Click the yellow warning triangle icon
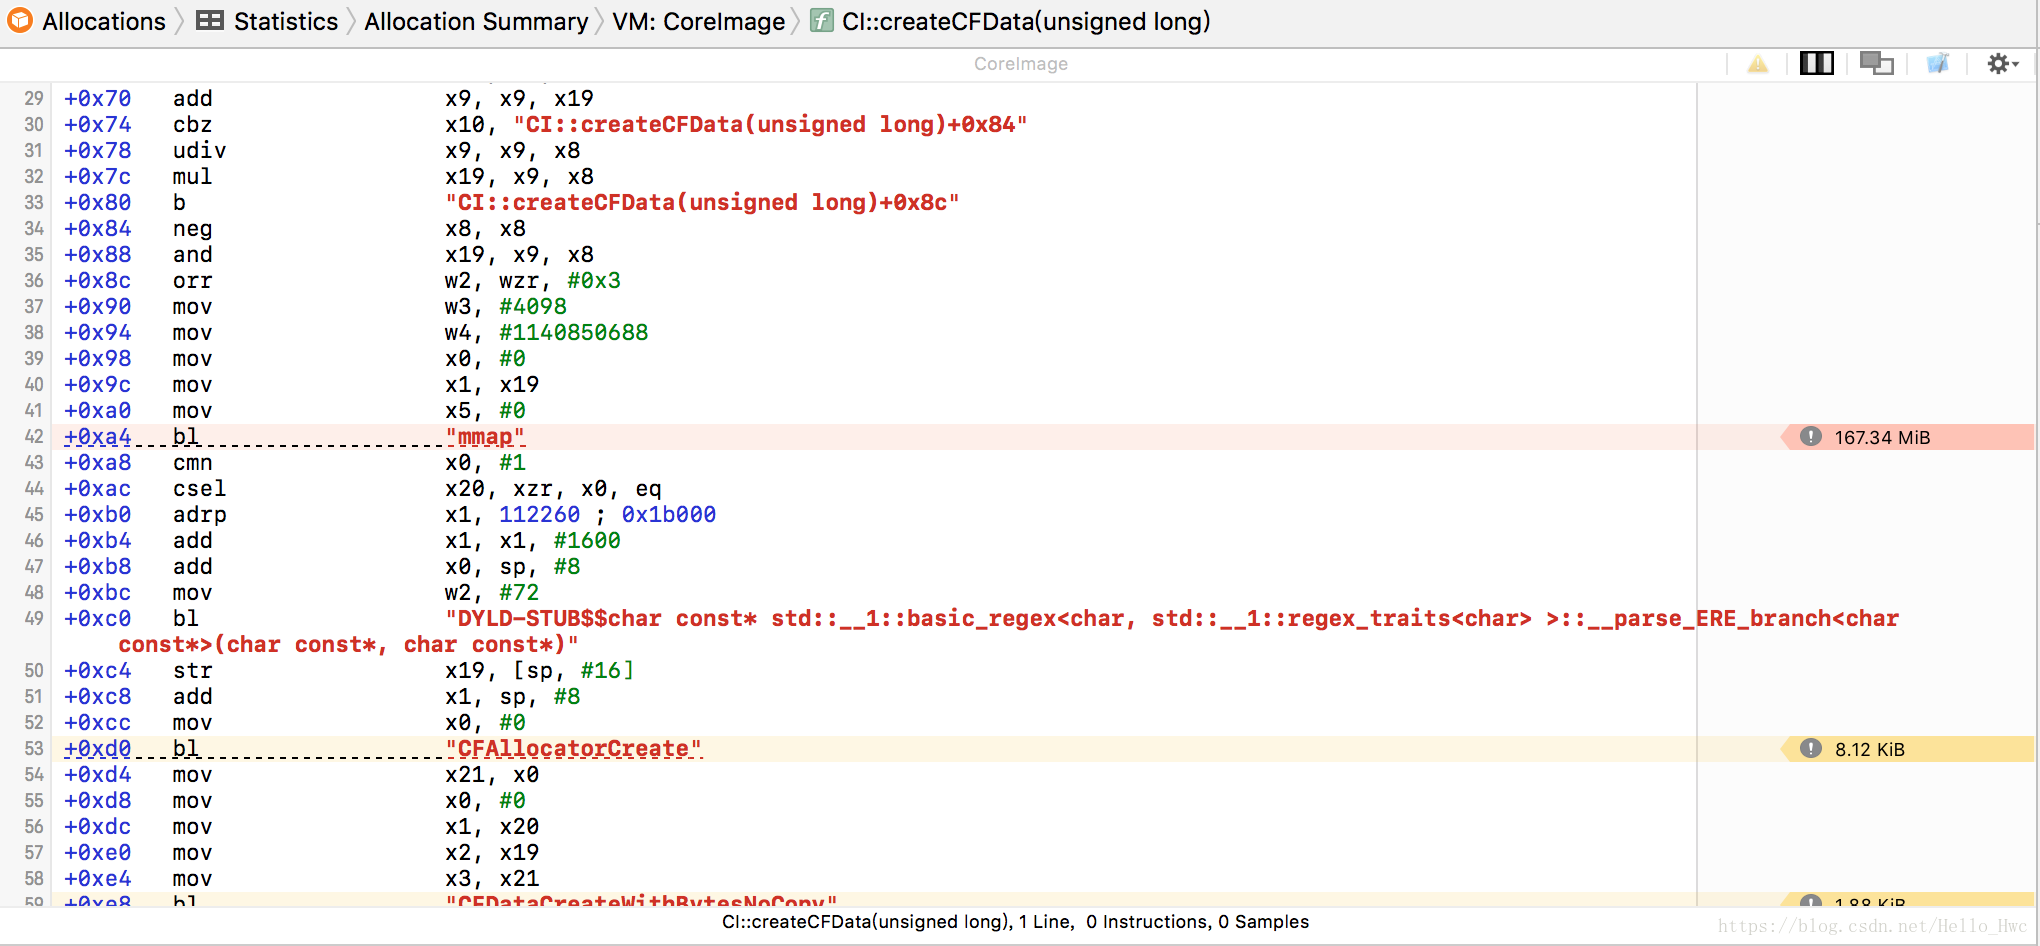This screenshot has width=2040, height=946. point(1757,64)
